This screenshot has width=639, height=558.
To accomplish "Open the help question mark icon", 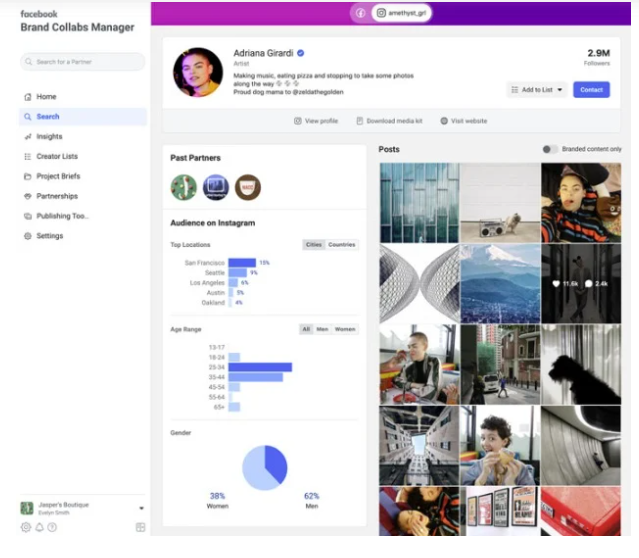I will [52, 527].
